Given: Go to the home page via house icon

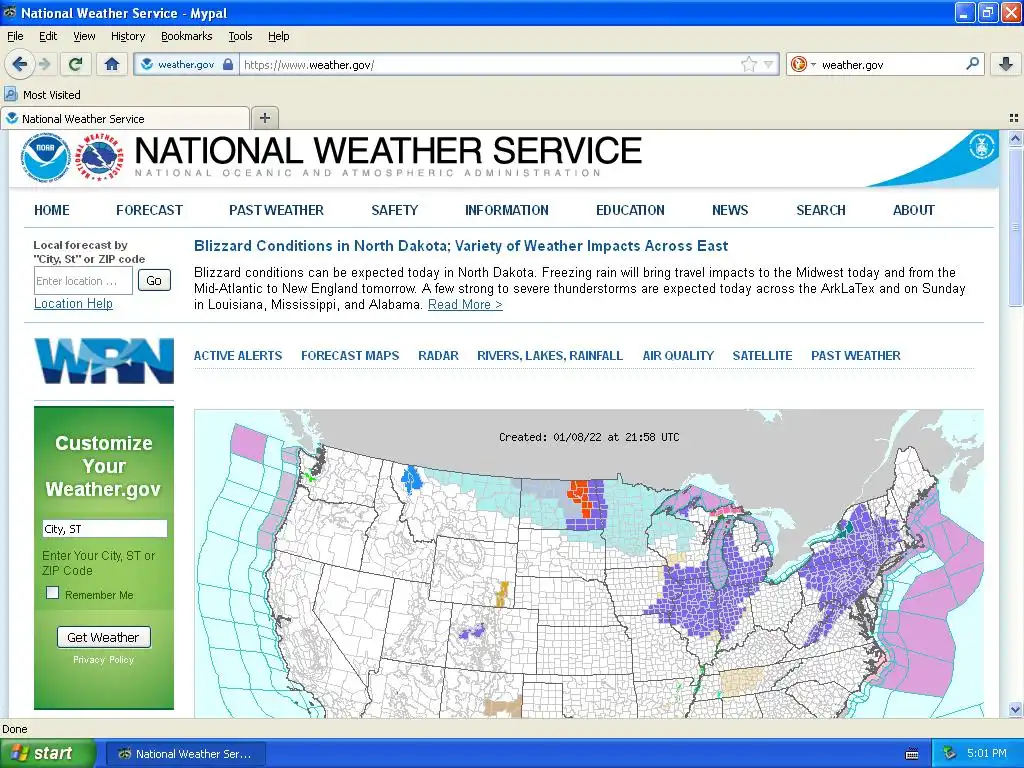Looking at the screenshot, I should 112,64.
